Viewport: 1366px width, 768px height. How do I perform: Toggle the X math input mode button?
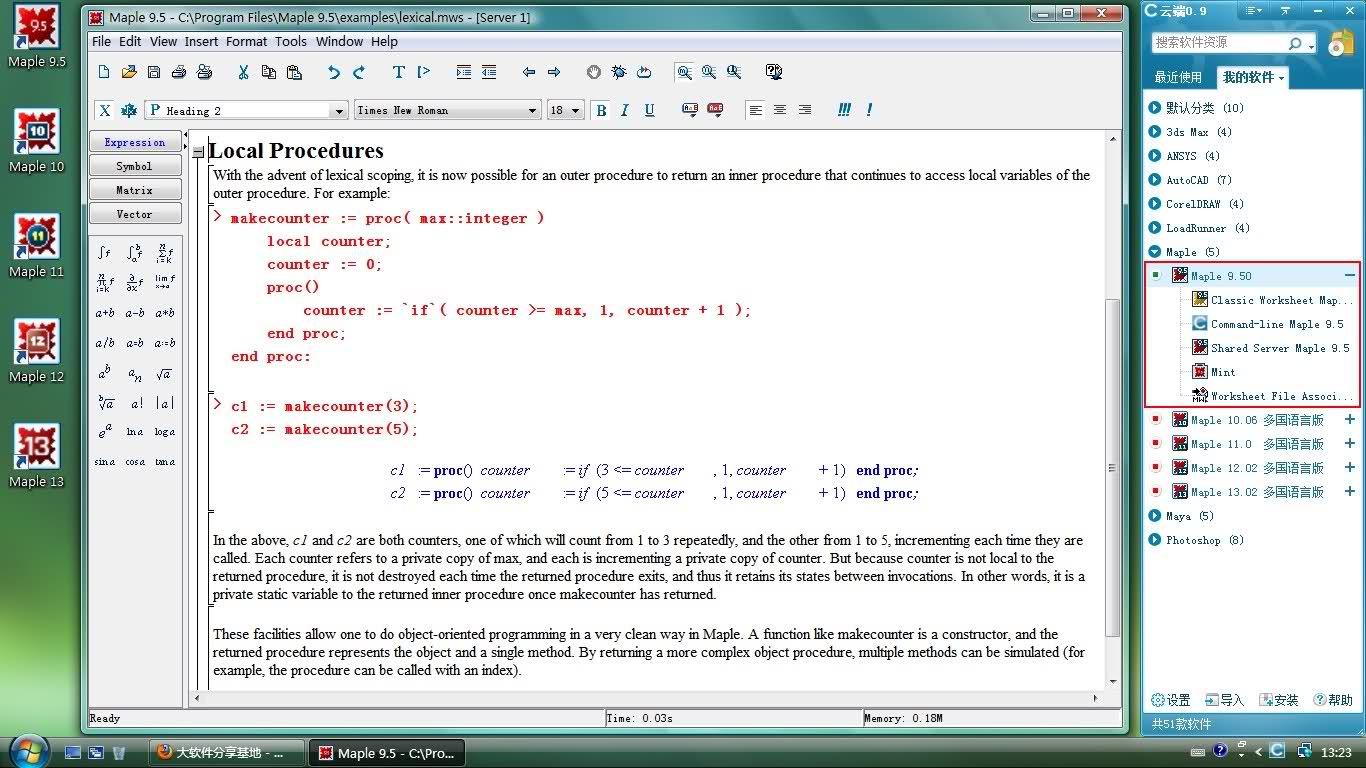click(104, 110)
